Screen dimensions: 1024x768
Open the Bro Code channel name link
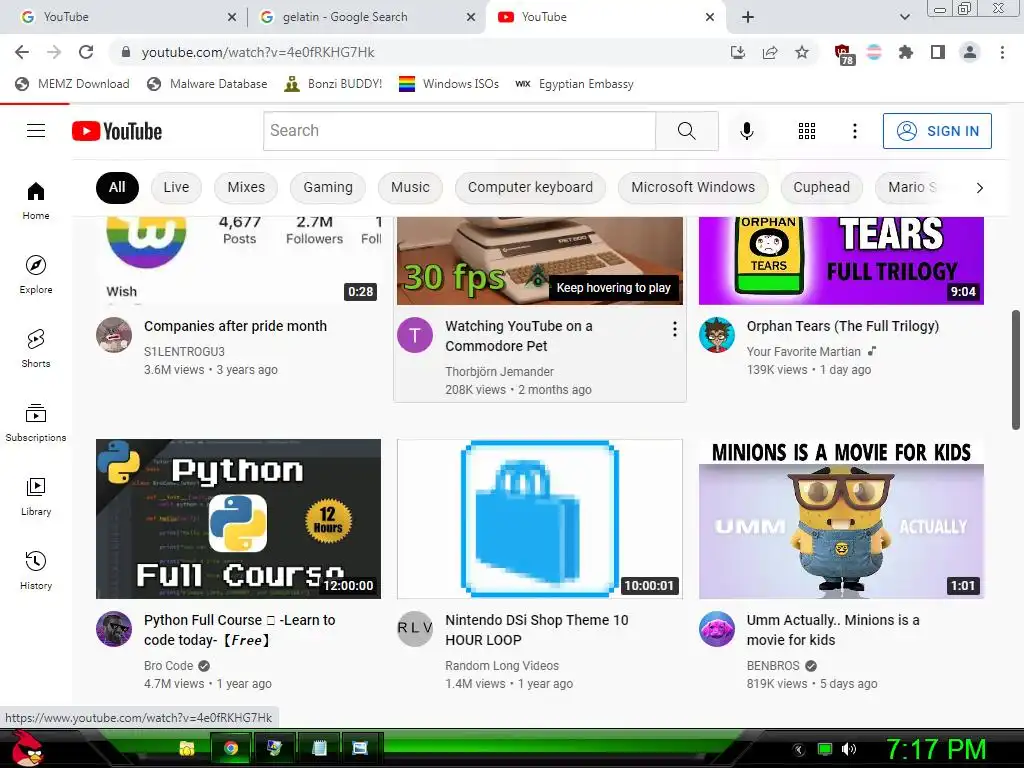click(x=168, y=665)
